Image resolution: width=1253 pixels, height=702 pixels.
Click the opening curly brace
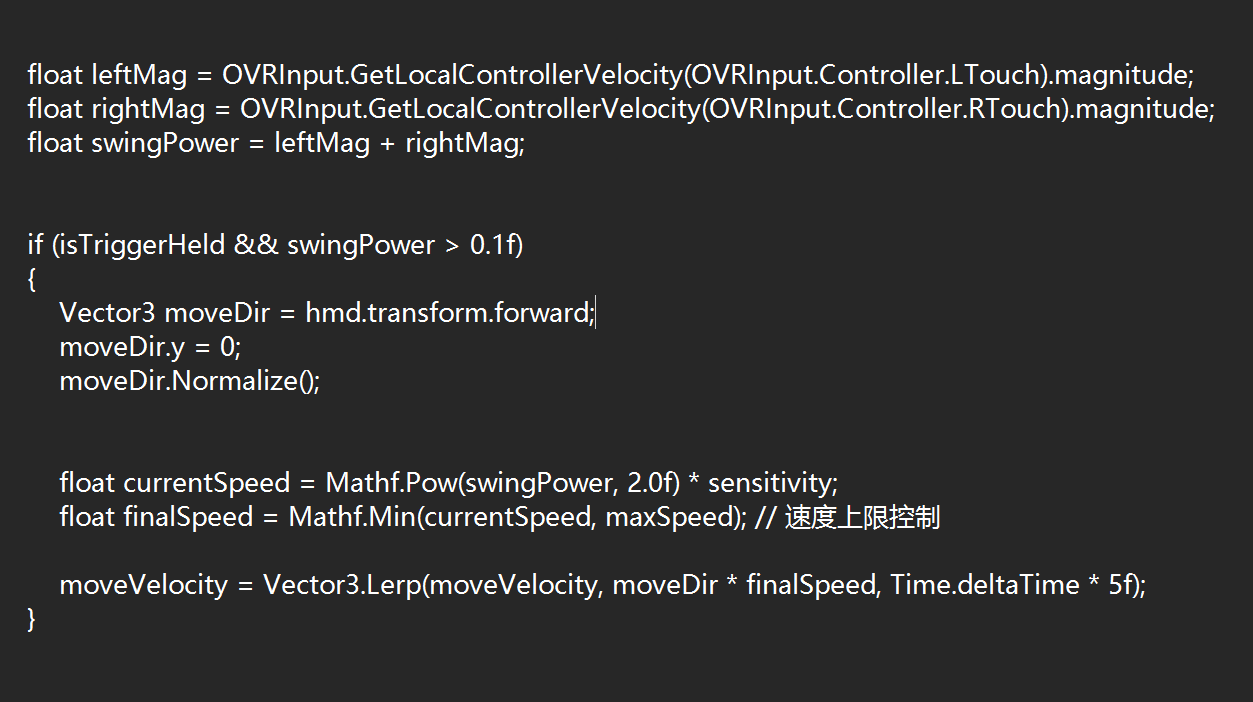click(x=32, y=280)
